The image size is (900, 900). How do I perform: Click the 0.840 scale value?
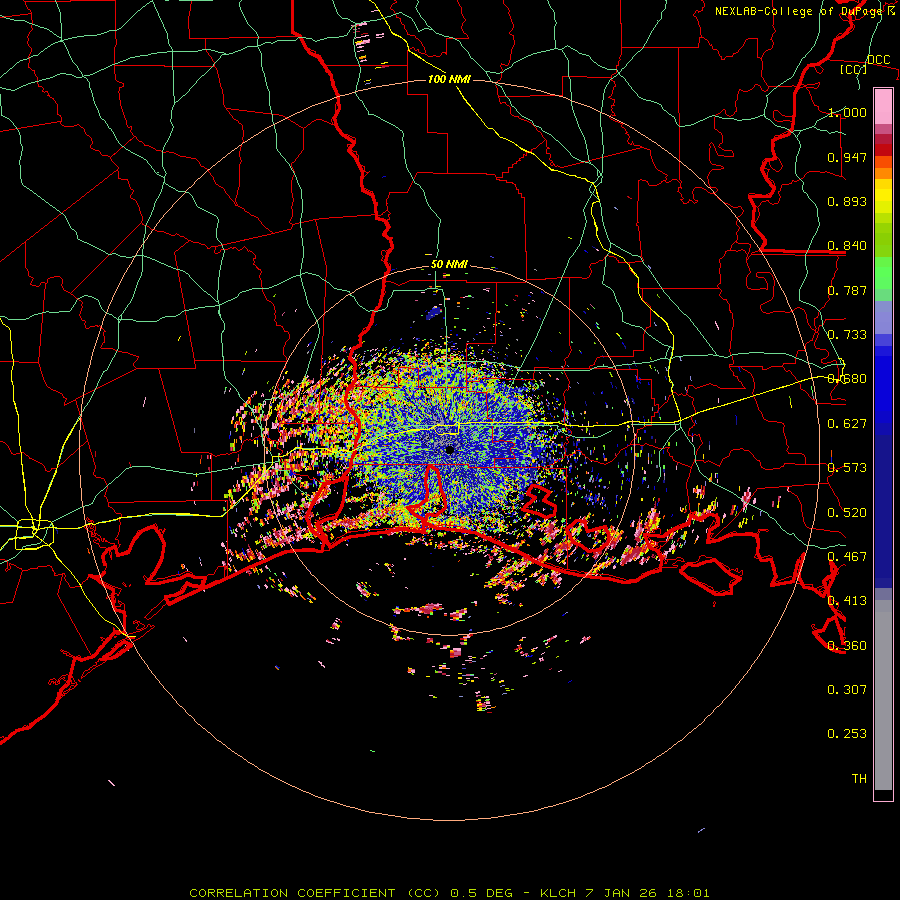click(847, 246)
